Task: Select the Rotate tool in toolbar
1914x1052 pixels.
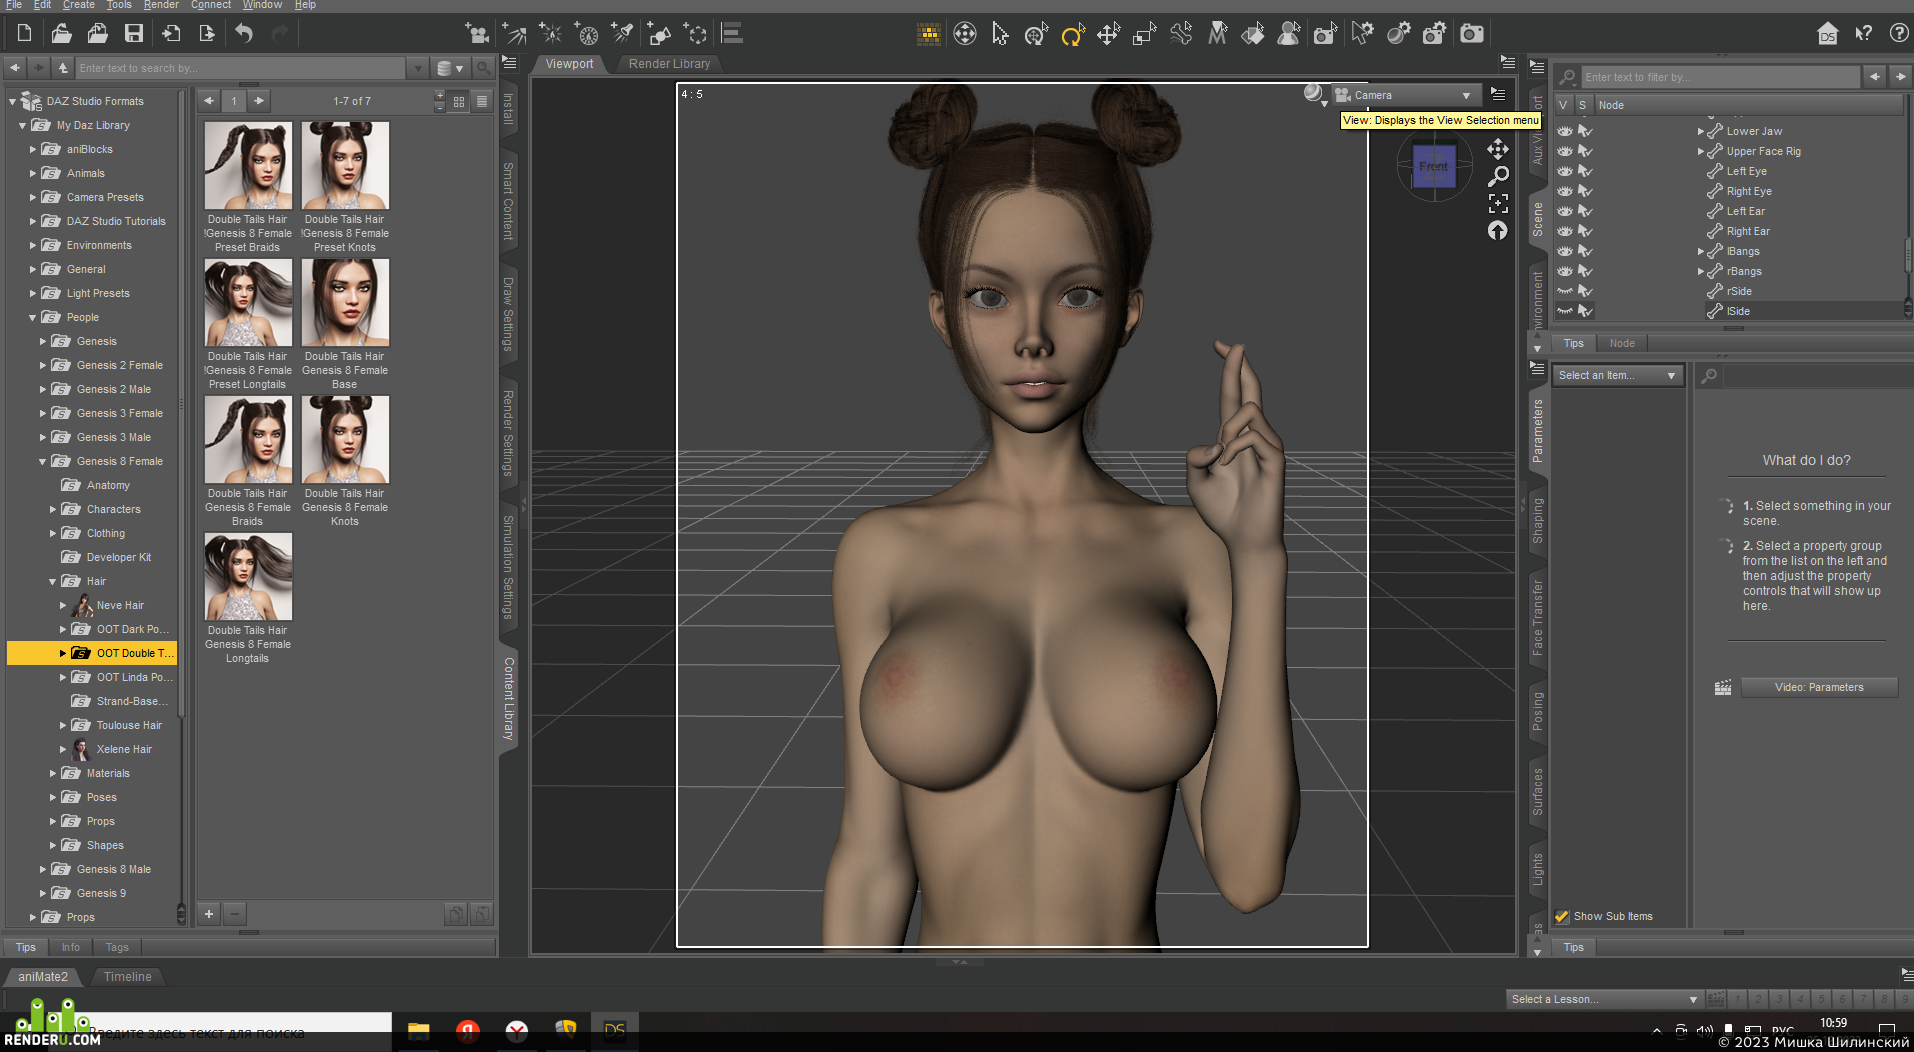Action: [1072, 35]
